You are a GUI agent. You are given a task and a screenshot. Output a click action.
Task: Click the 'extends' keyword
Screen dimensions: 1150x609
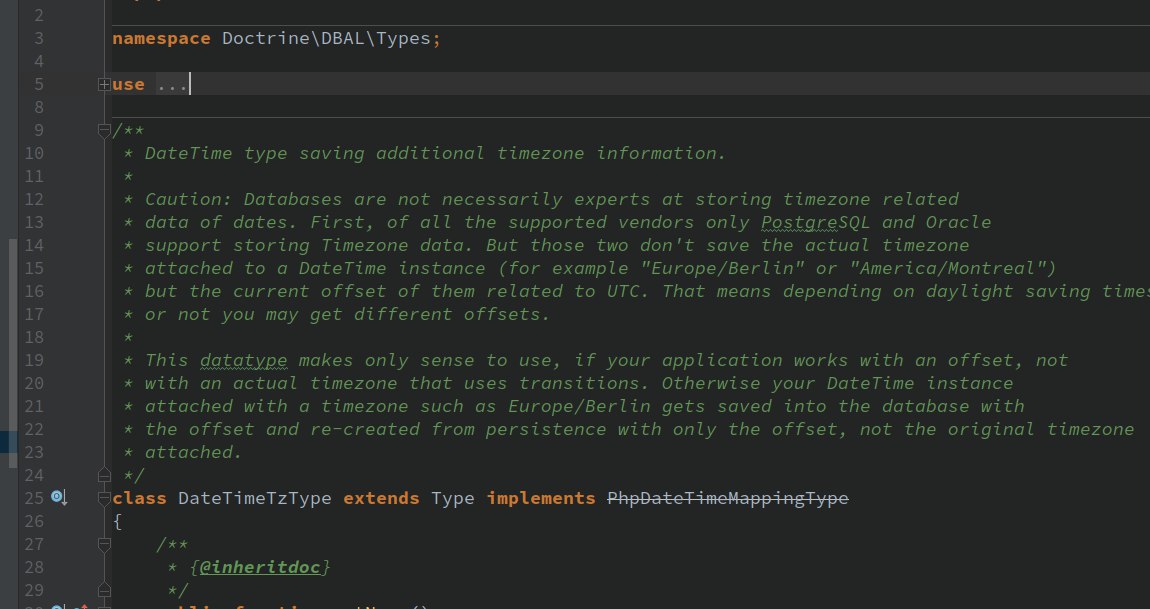381,498
